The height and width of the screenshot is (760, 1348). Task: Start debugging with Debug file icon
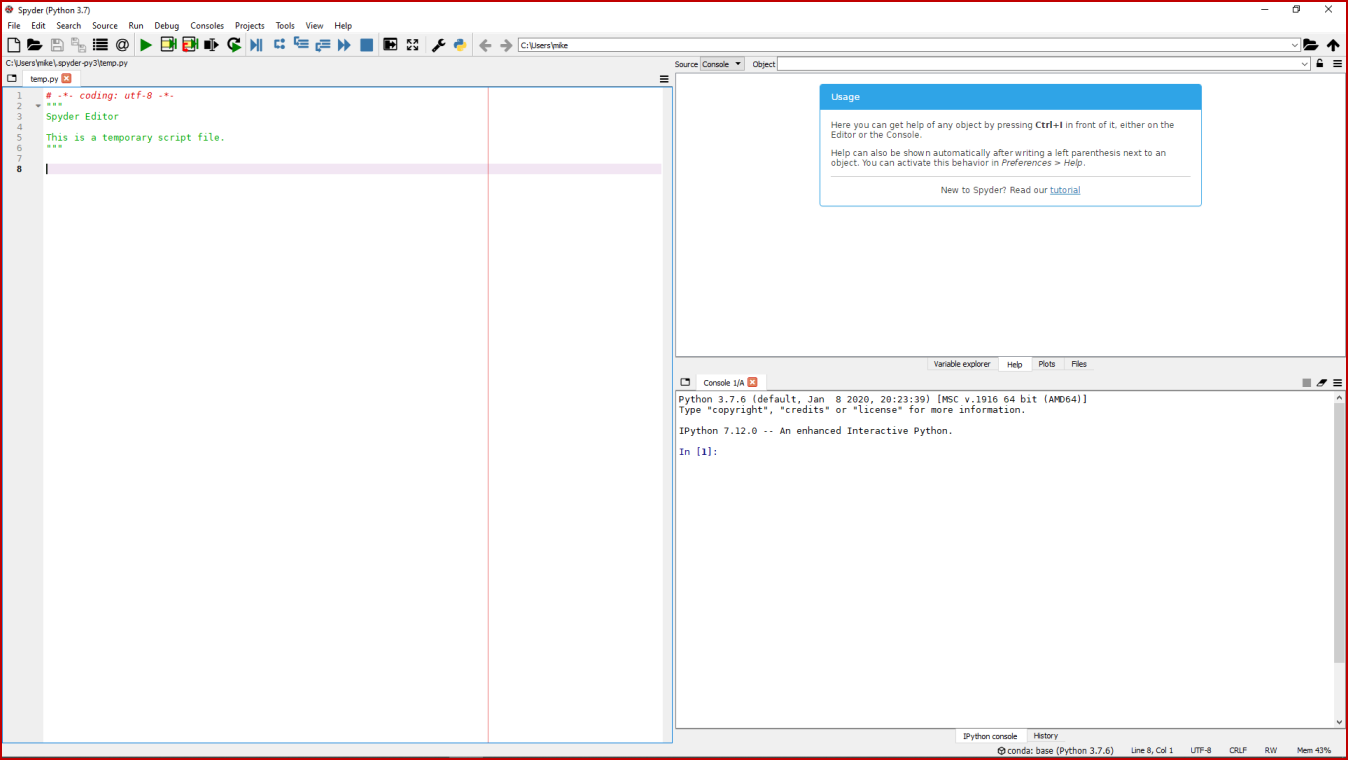[x=256, y=45]
